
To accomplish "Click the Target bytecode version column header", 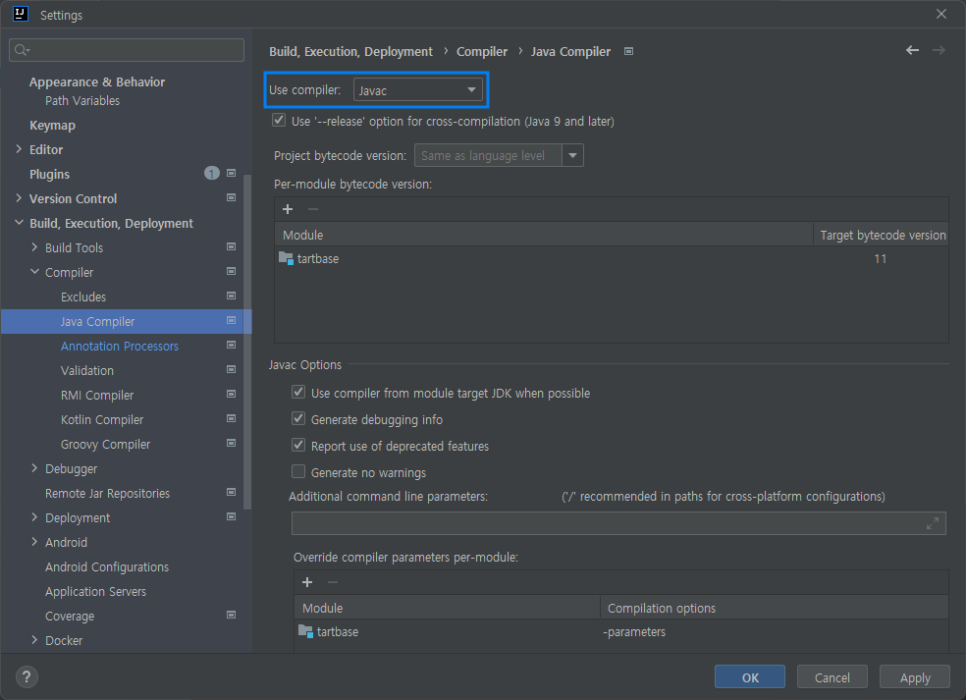I will coord(882,235).
